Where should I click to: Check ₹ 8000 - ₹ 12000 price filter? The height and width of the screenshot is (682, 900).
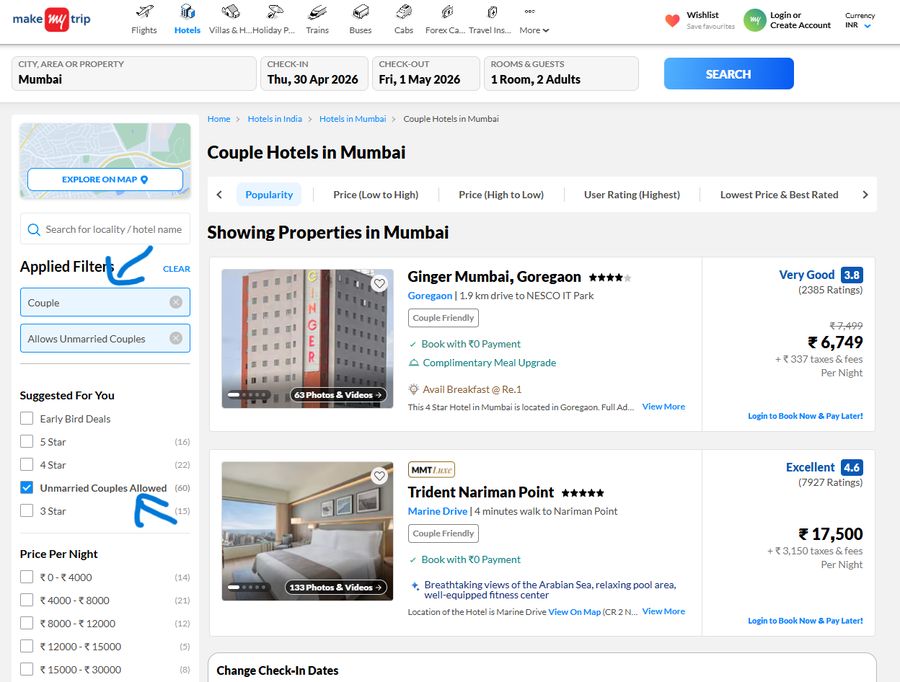click(26, 623)
